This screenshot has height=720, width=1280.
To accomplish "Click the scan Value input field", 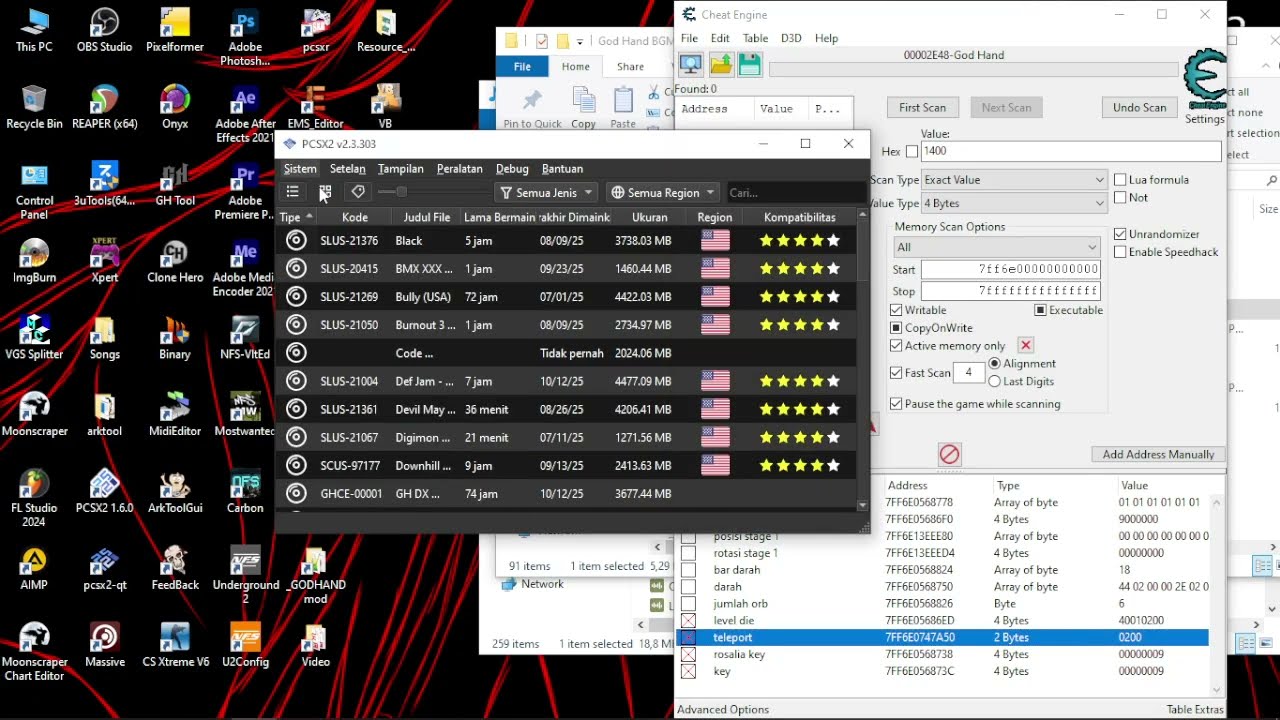I will click(1070, 151).
